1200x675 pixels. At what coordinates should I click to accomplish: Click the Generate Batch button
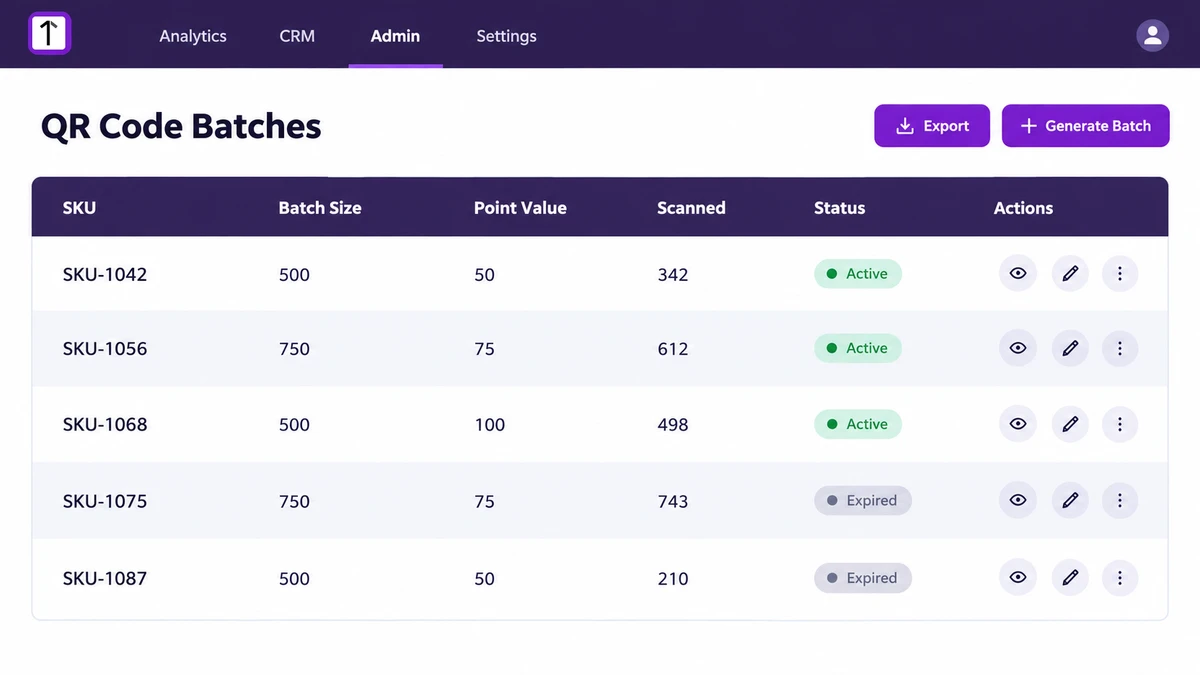1085,126
